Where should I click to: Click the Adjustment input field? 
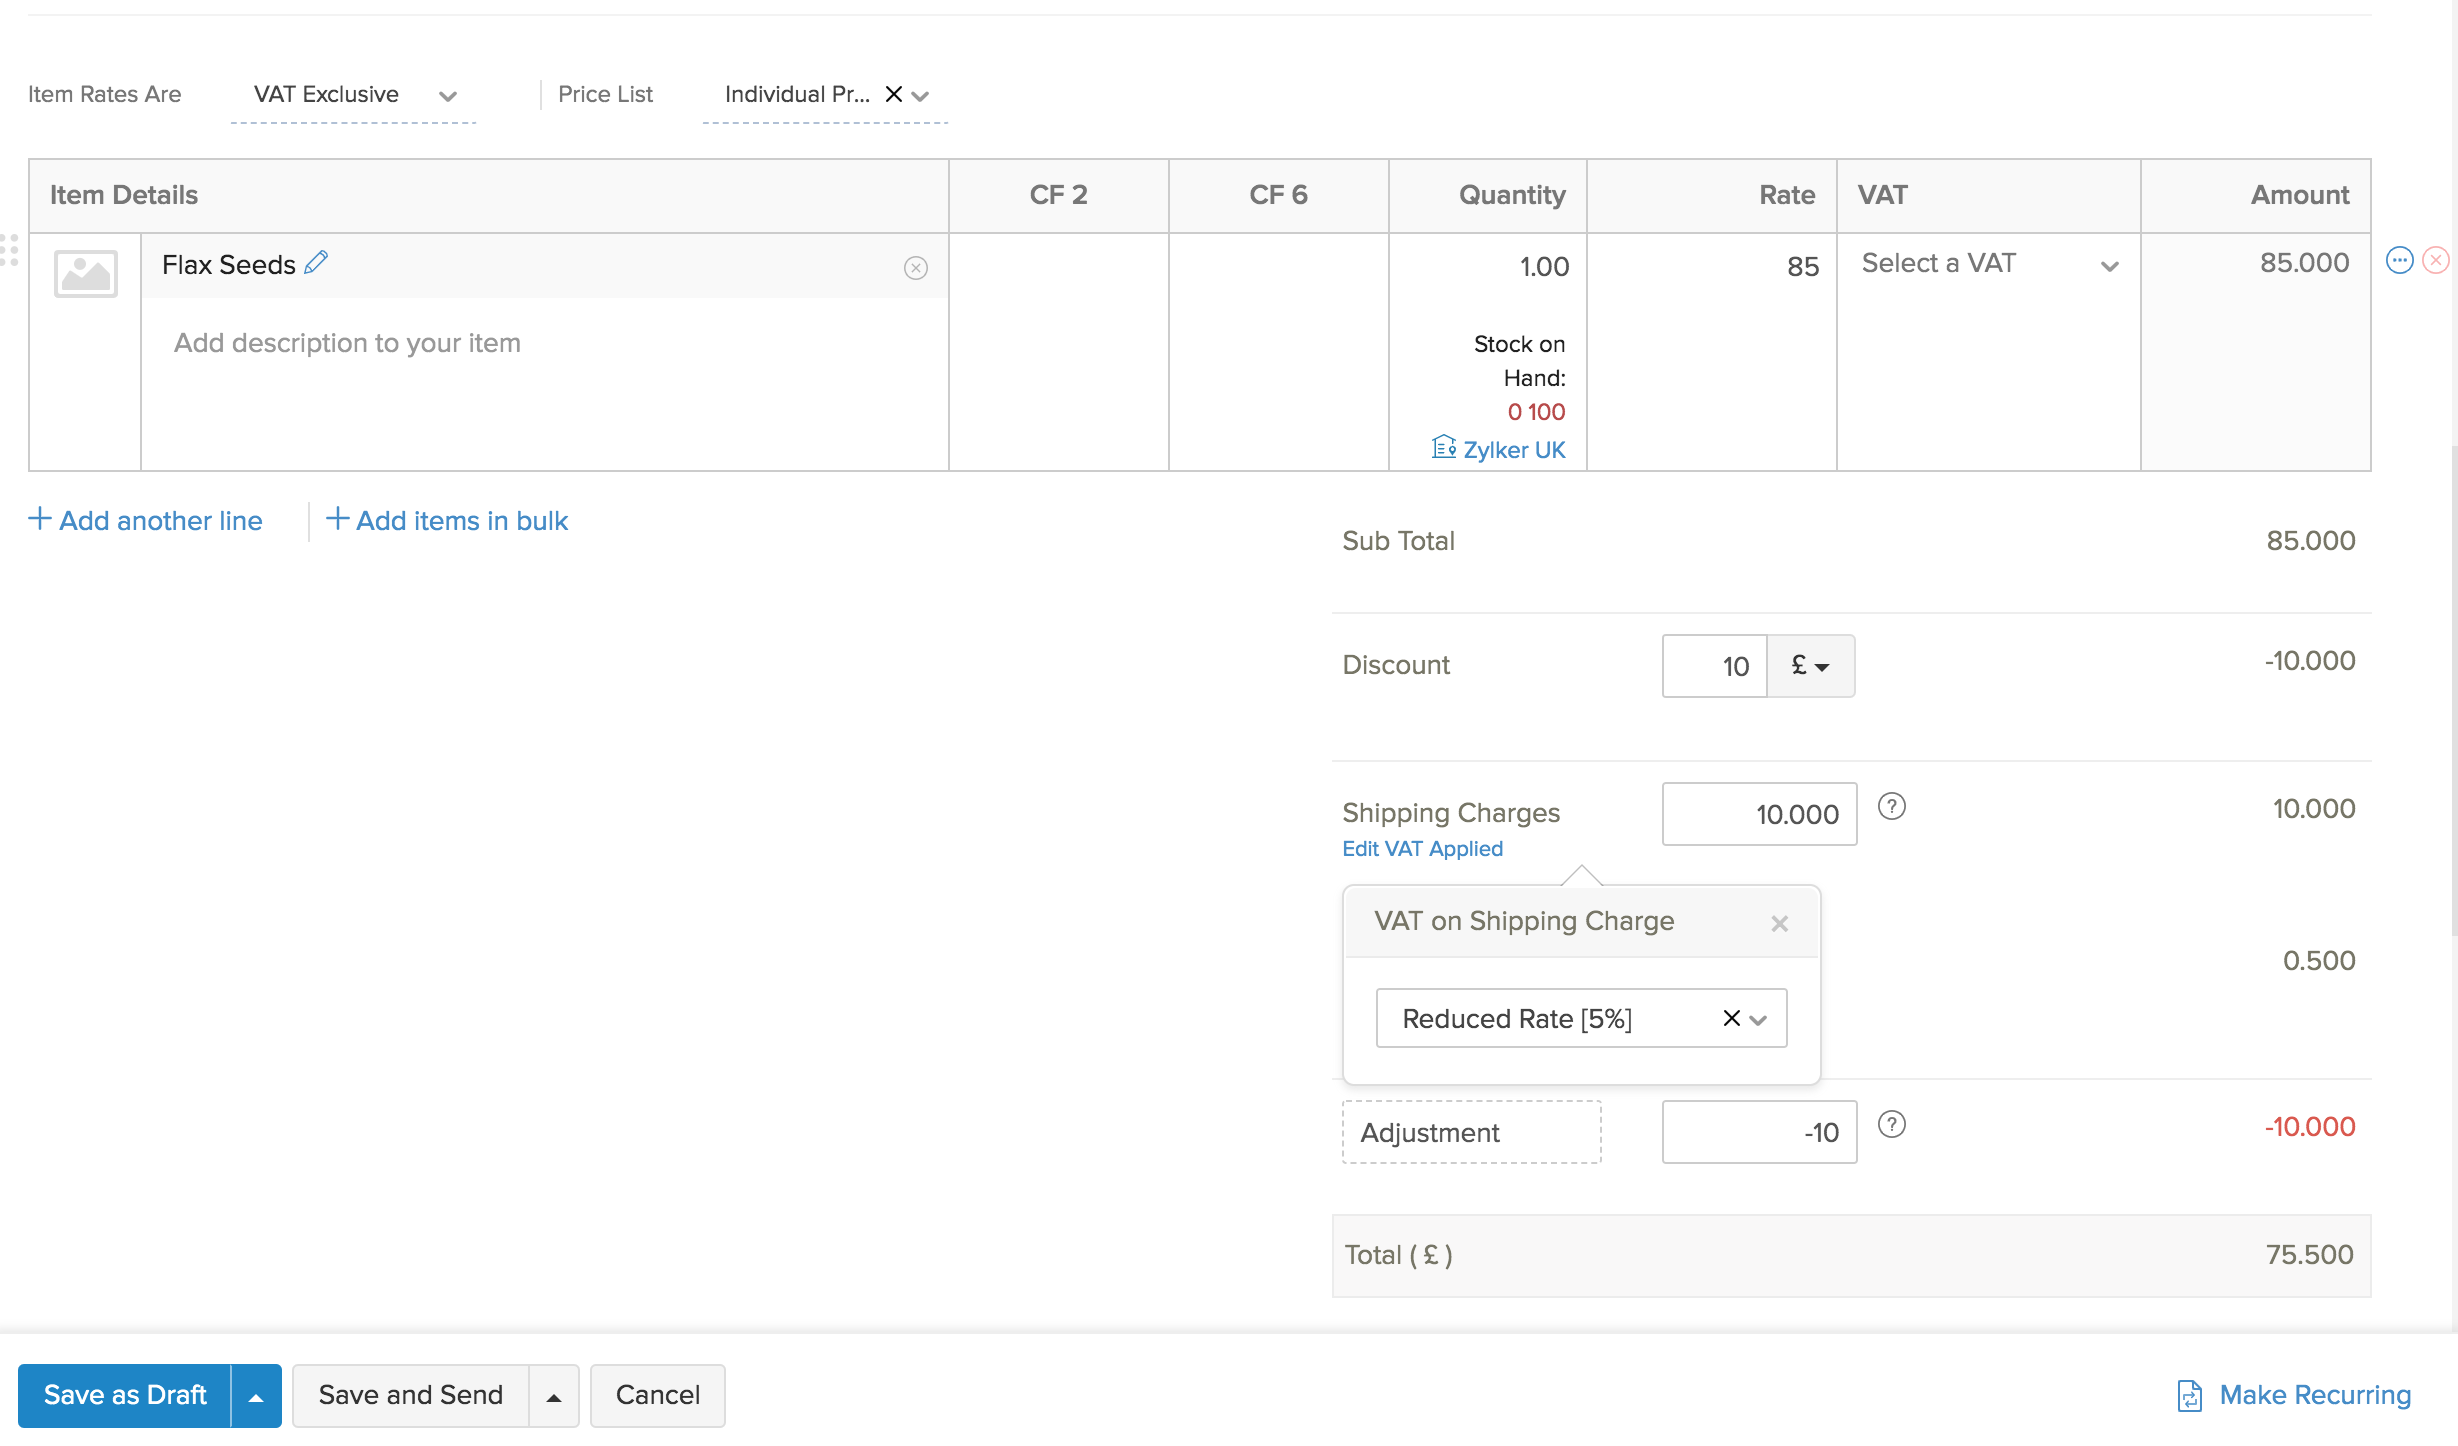[1756, 1131]
